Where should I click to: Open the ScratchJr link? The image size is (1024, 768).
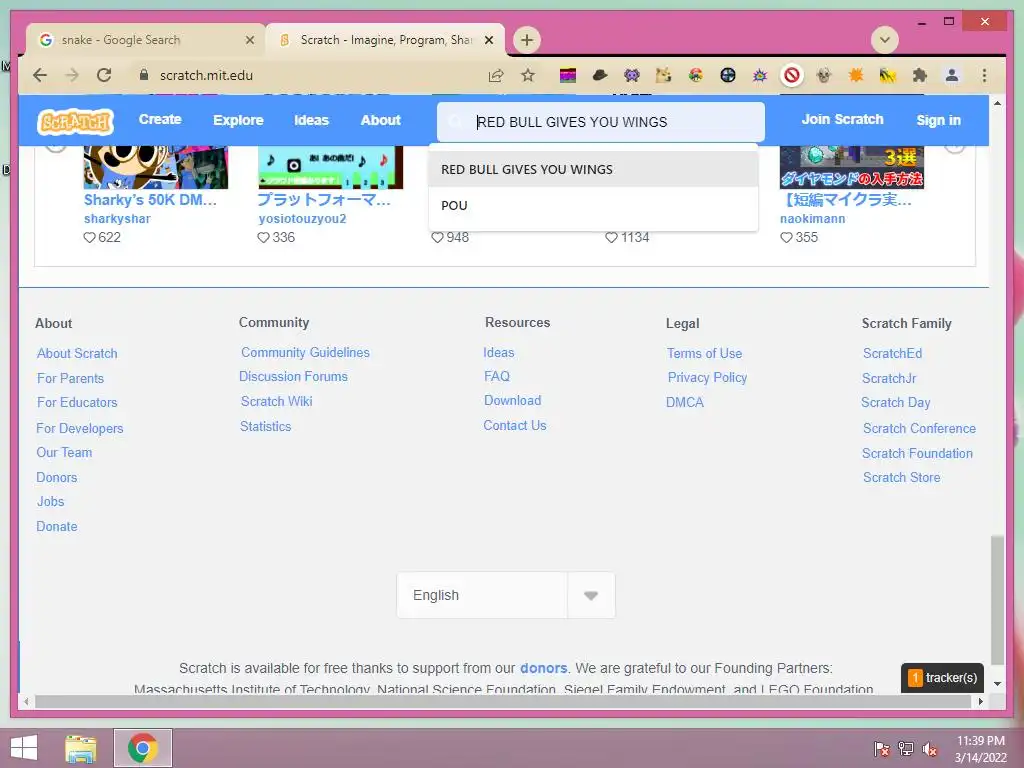(889, 378)
